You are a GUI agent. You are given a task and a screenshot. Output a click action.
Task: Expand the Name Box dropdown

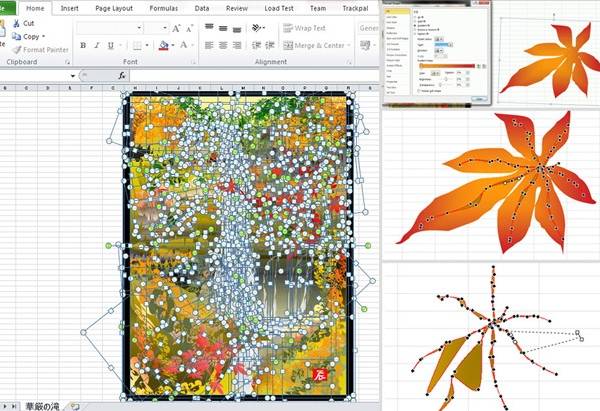click(73, 75)
